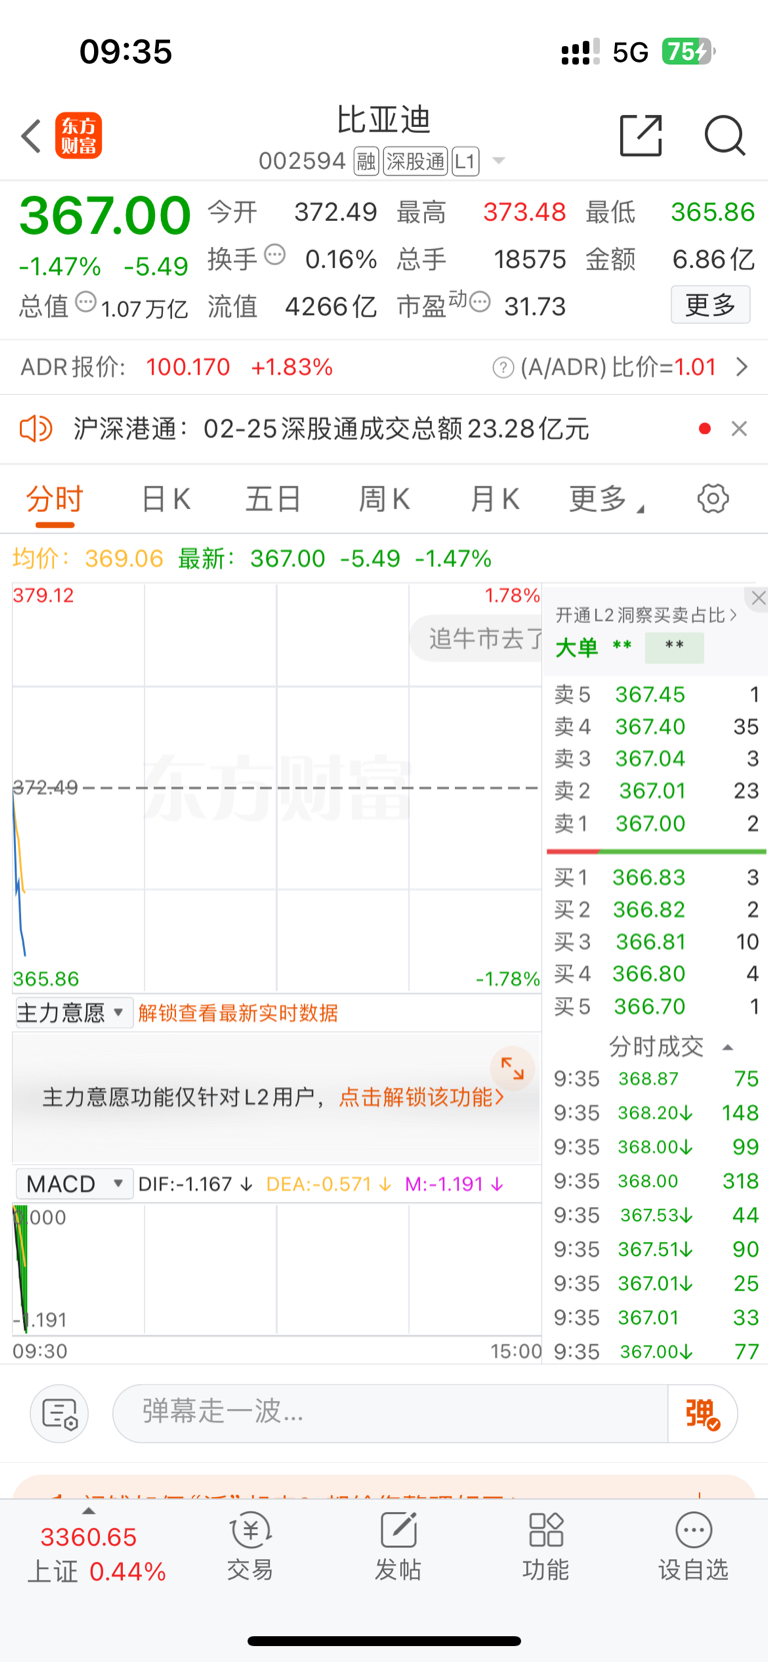This screenshot has width=768, height=1663.
Task: Switch to 周K tab
Action: pyautogui.click(x=384, y=498)
